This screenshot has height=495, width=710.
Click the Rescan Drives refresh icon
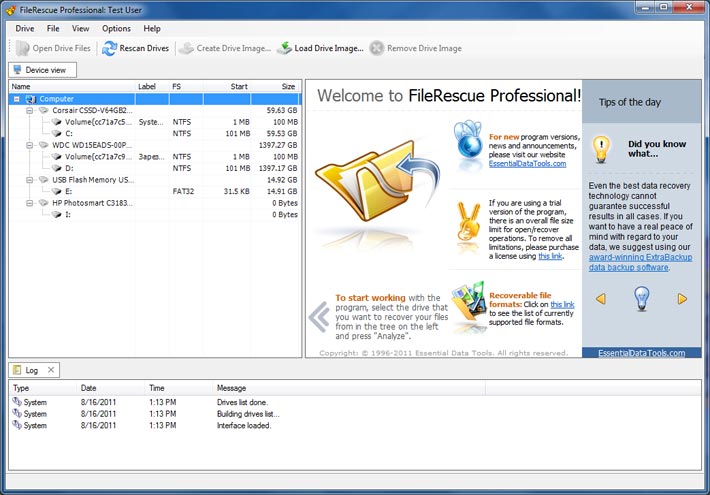[109, 48]
